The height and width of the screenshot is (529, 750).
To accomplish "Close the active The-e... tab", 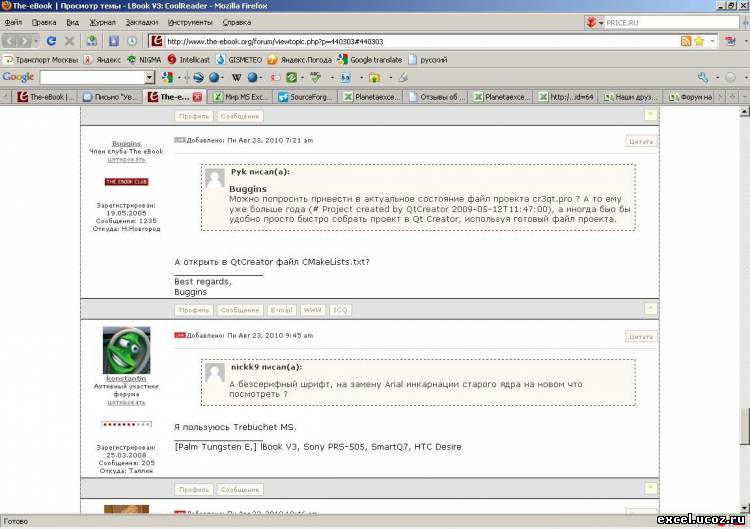I will [198, 97].
